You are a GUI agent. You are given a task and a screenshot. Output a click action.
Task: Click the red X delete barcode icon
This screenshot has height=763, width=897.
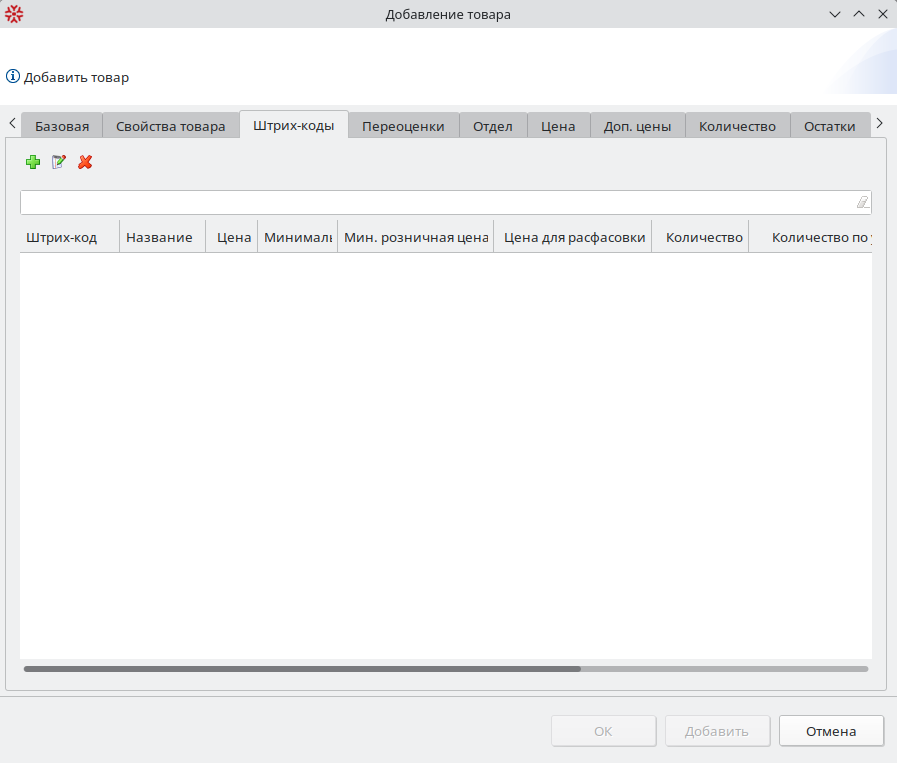(85, 162)
